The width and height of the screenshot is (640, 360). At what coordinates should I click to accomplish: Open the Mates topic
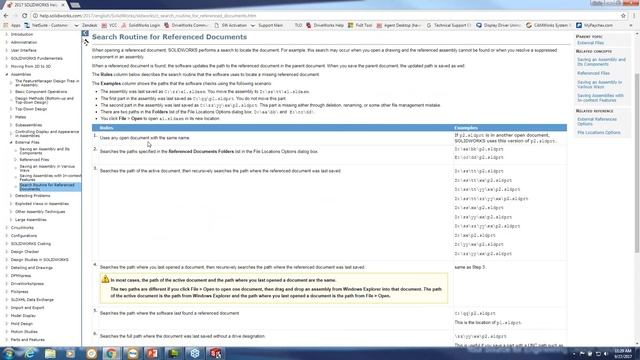20,117
